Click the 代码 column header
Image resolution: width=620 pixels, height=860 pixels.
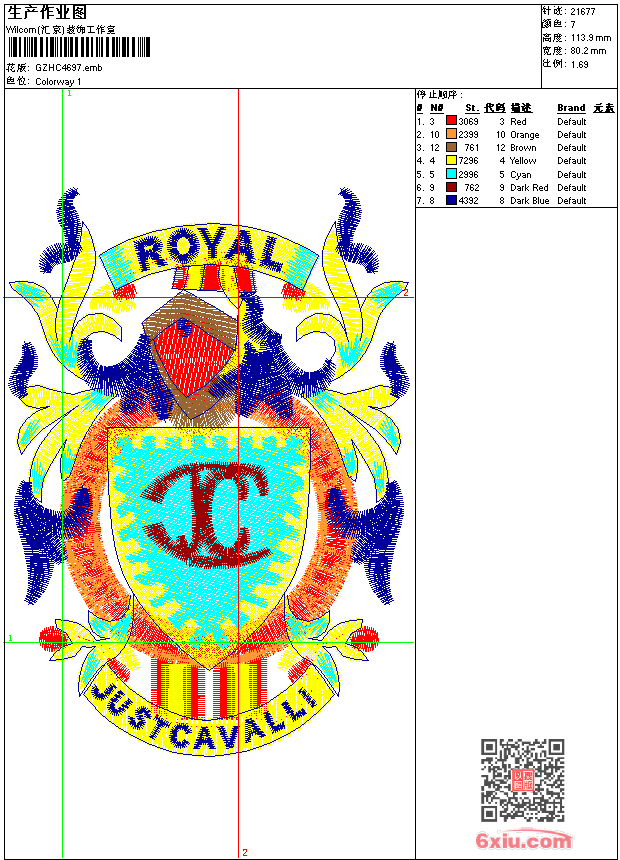pos(494,108)
